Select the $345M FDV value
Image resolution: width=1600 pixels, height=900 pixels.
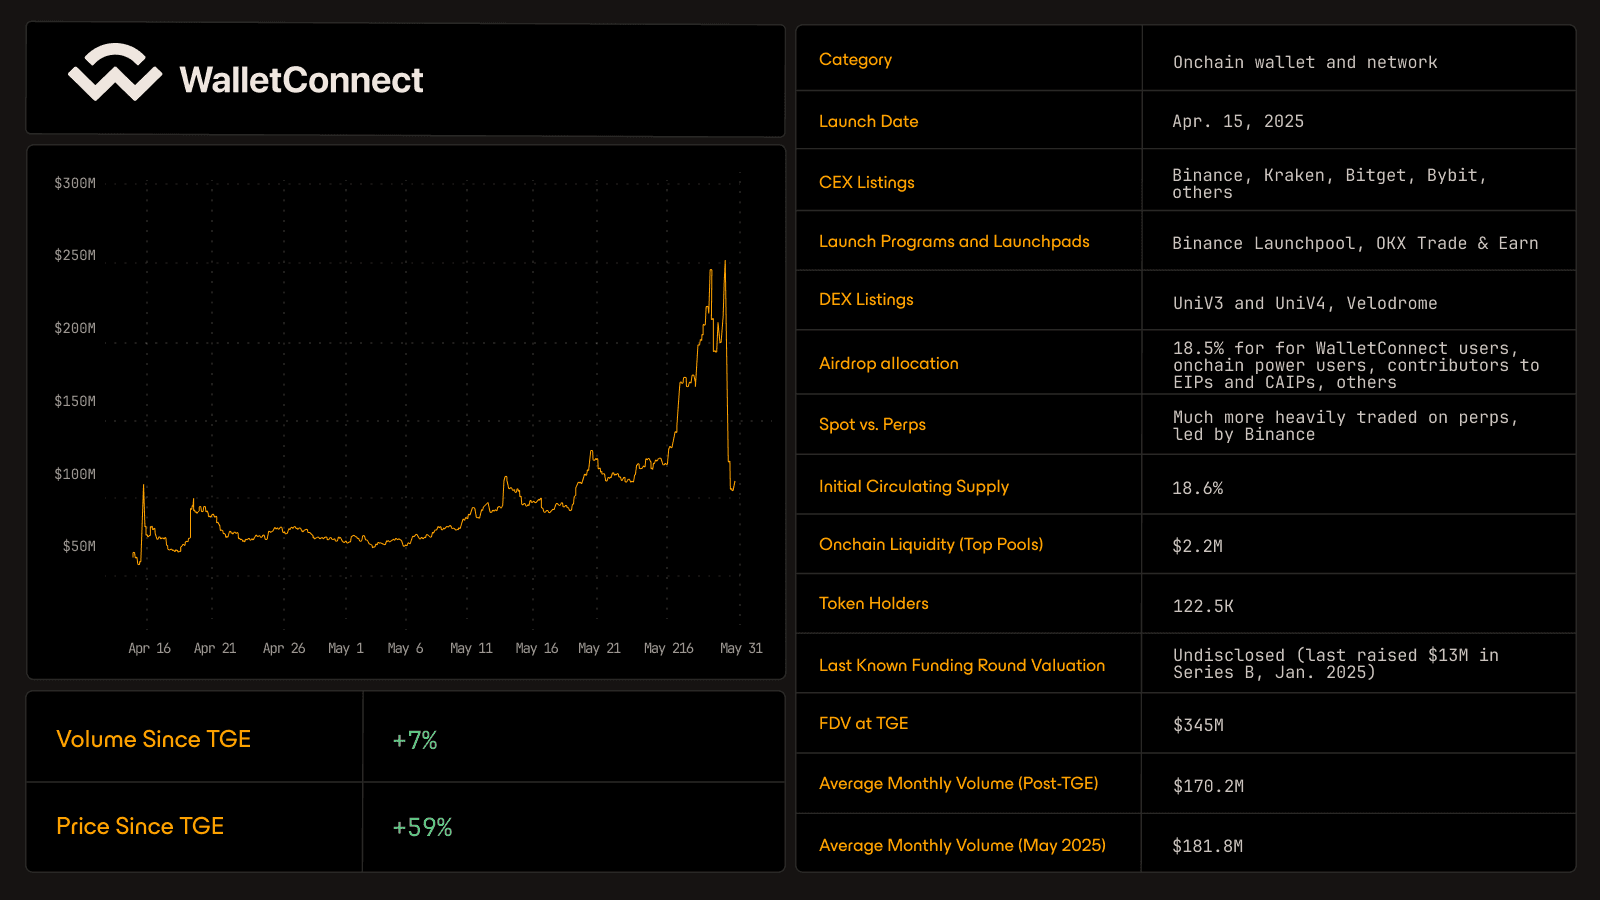pos(1198,725)
